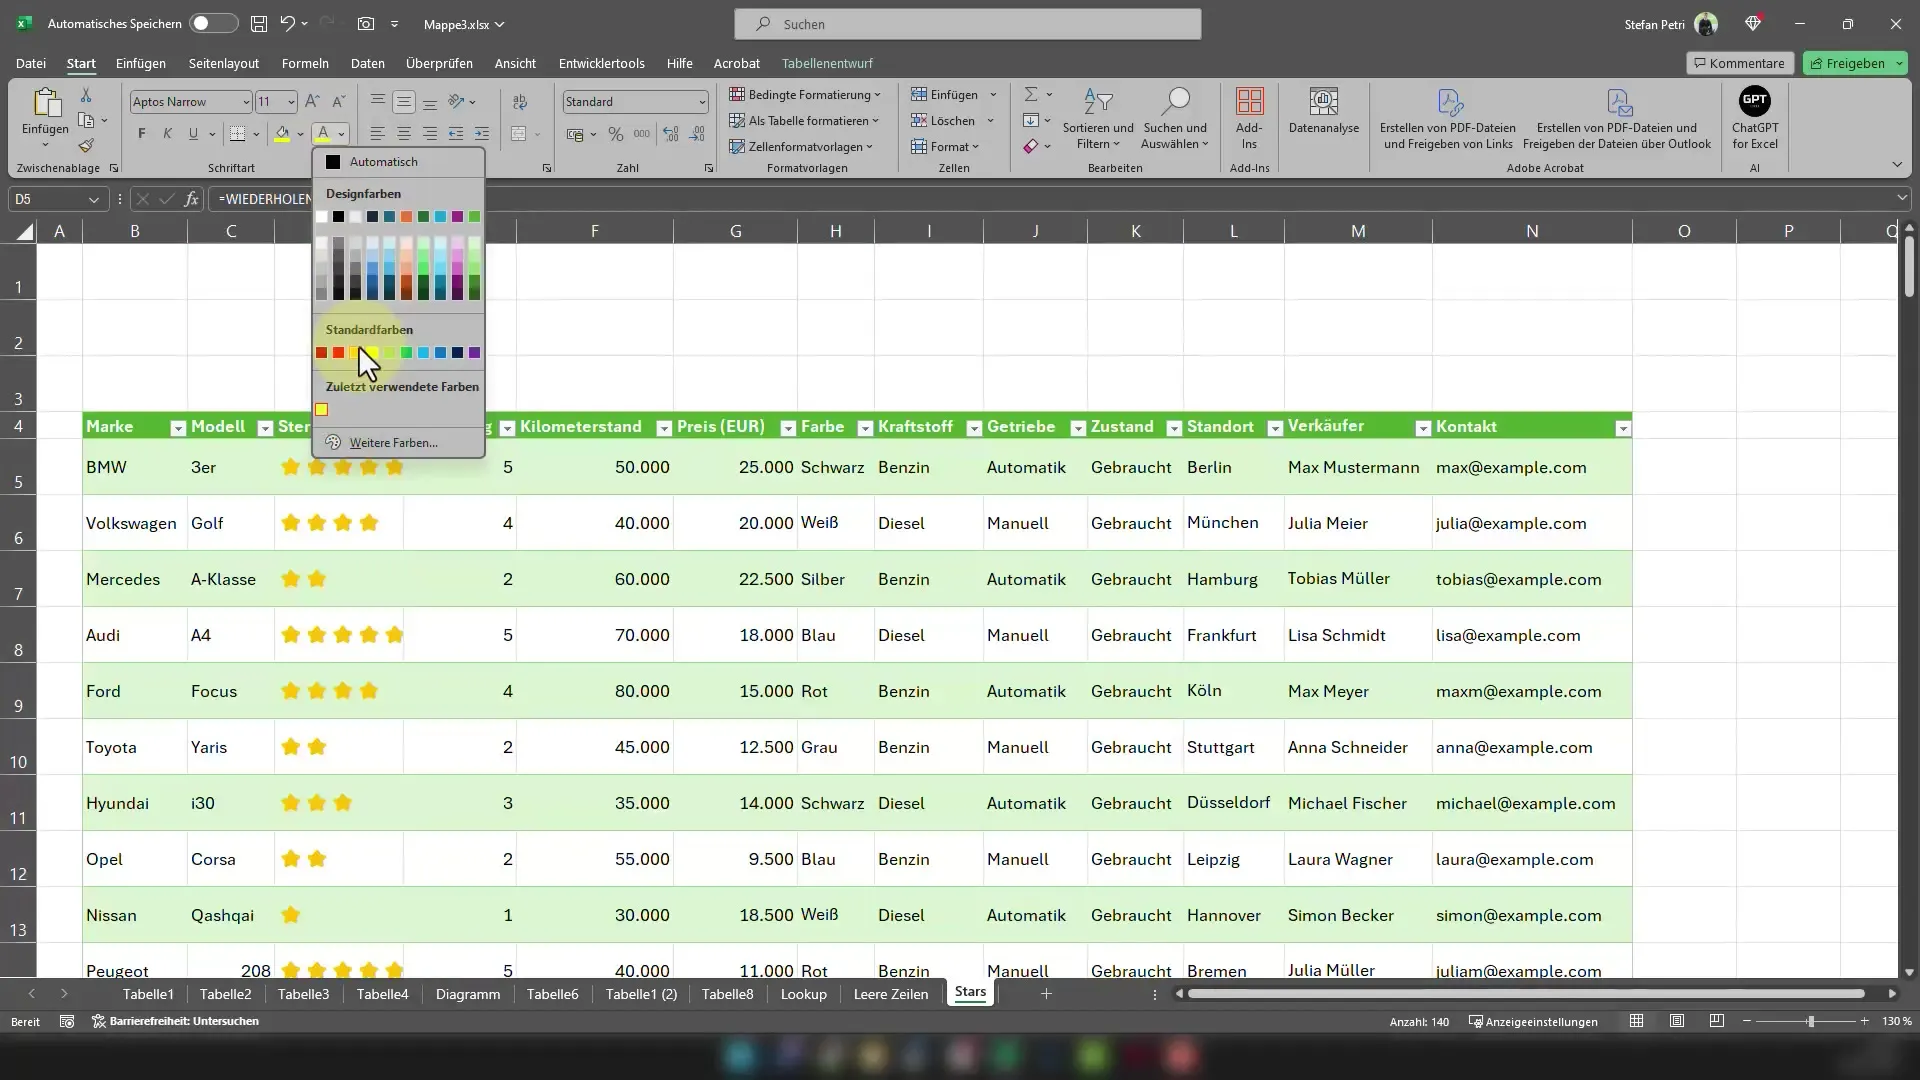Viewport: 1920px width, 1080px height.
Task: Open the Standardfarben font color dropdown
Action: (x=368, y=327)
